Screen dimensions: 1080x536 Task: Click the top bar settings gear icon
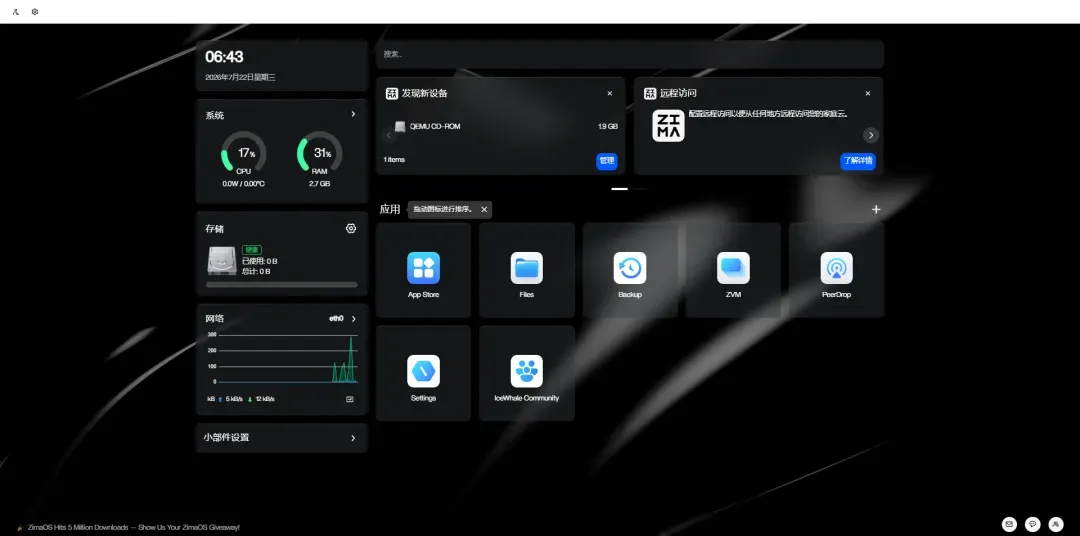pos(34,12)
